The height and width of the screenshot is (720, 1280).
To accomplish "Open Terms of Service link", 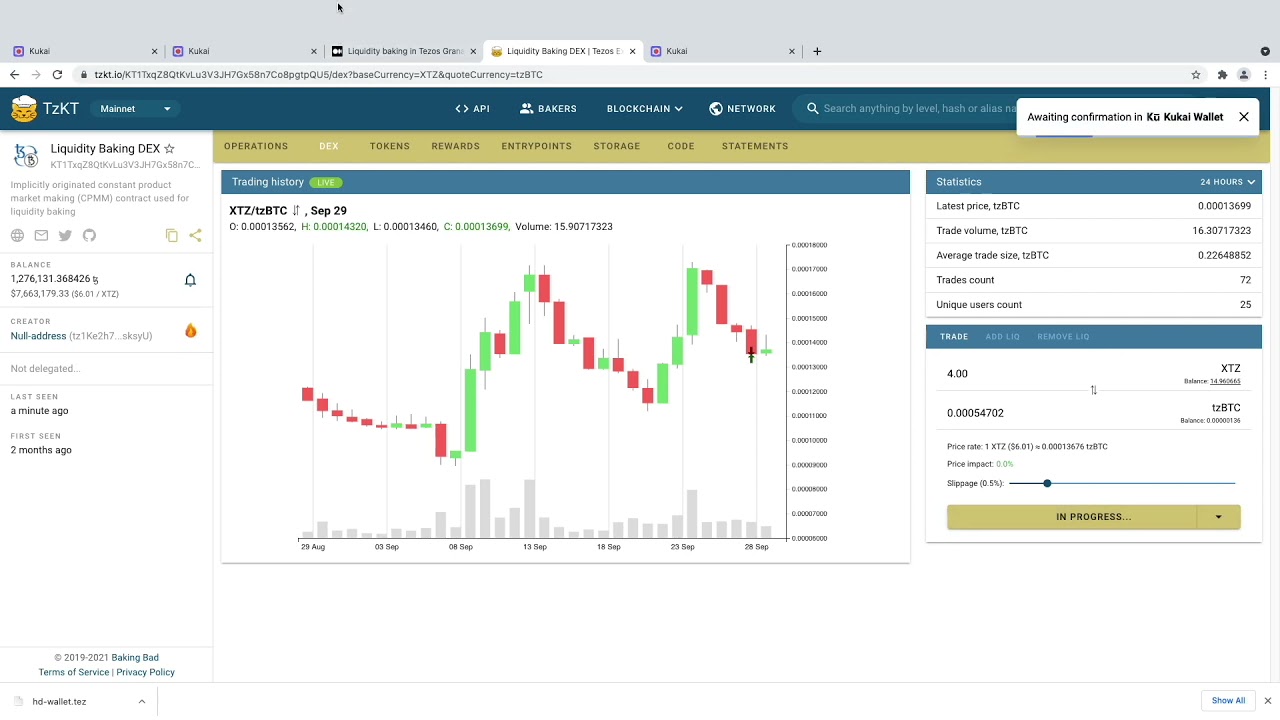I will (x=74, y=672).
